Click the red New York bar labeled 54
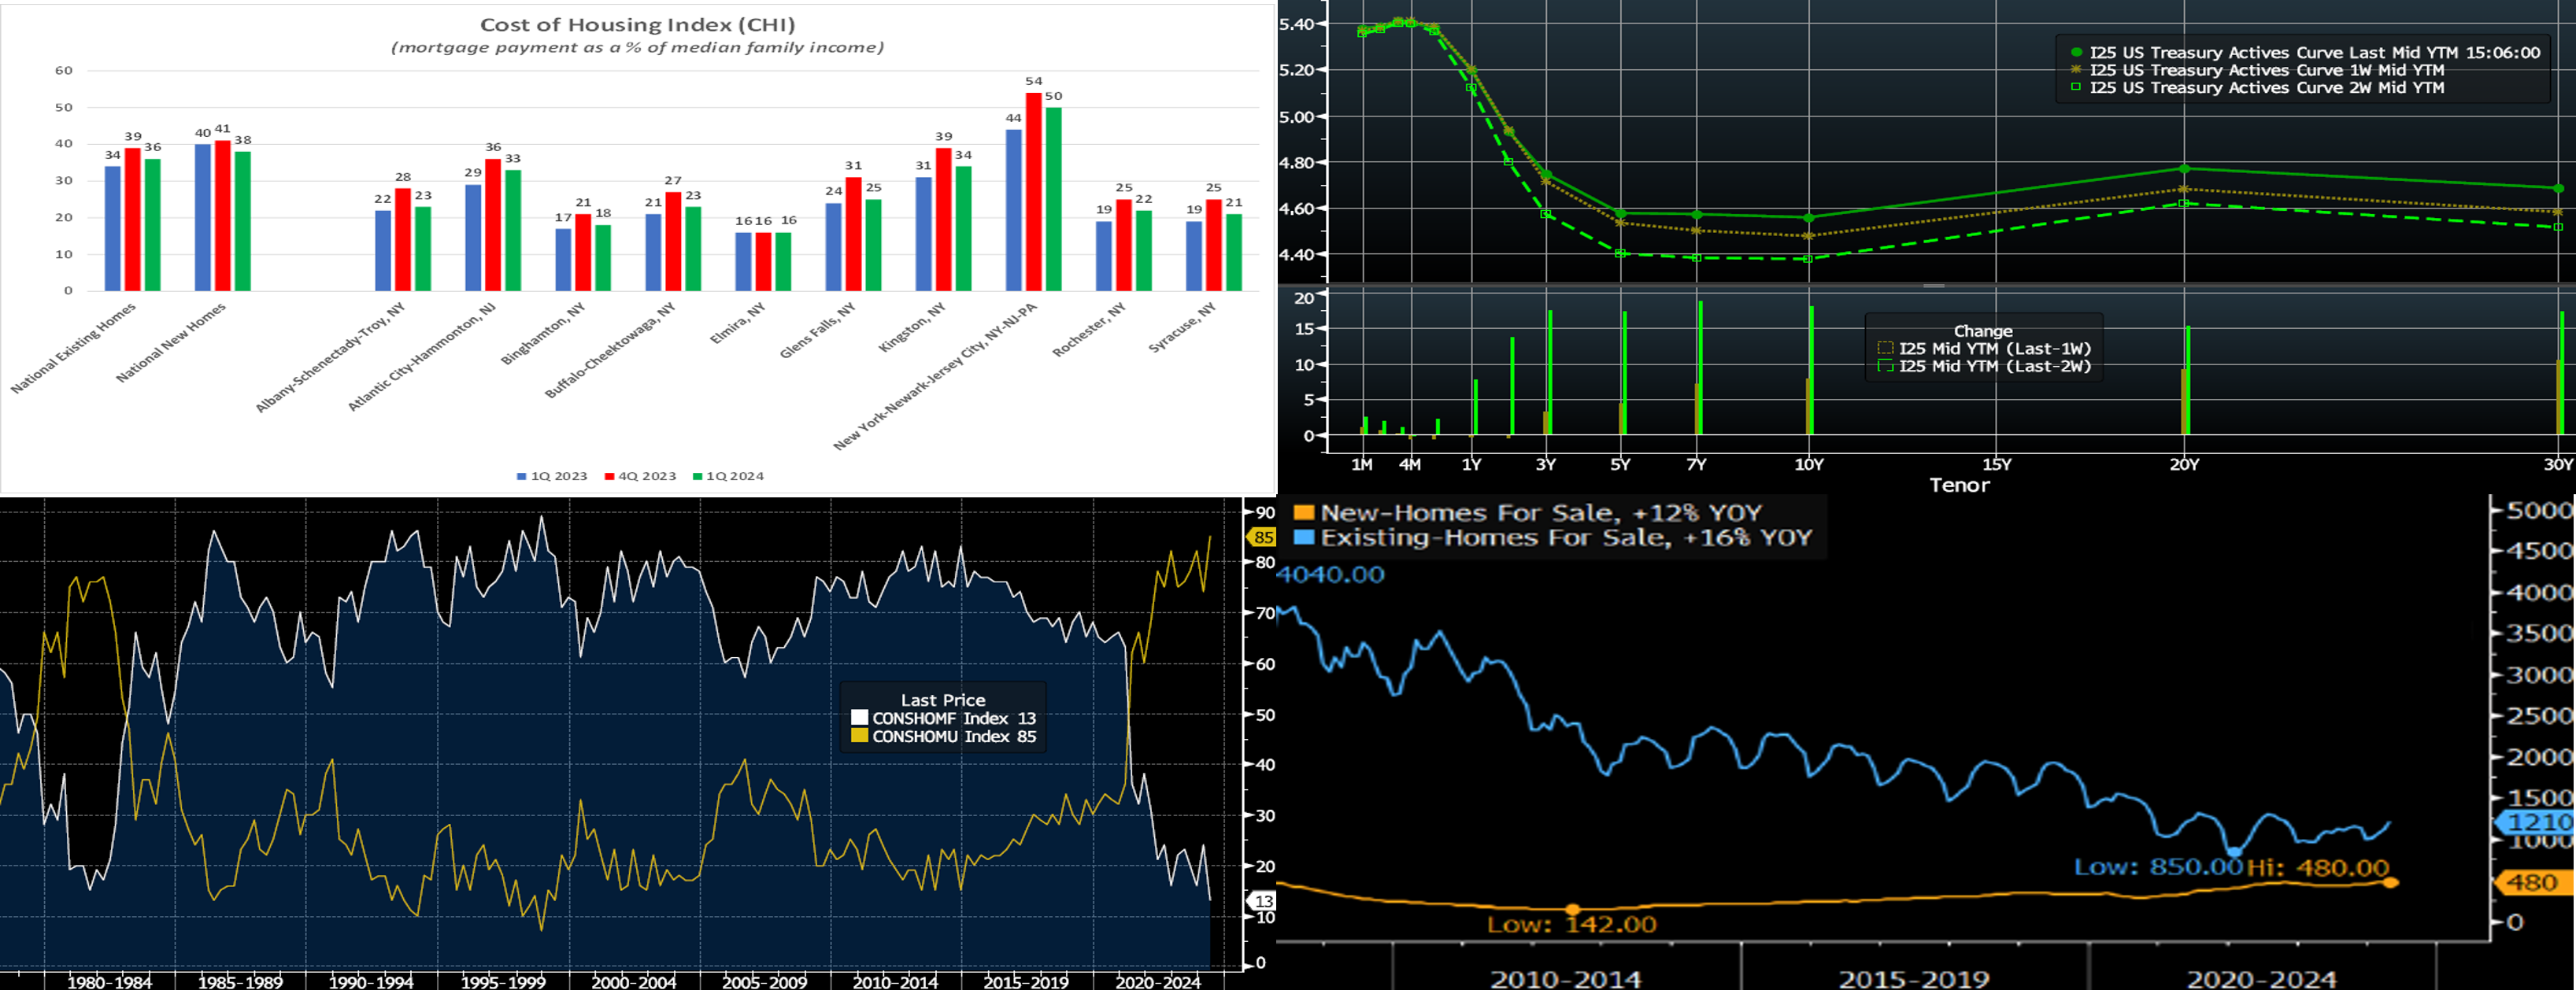 pyautogui.click(x=1034, y=192)
